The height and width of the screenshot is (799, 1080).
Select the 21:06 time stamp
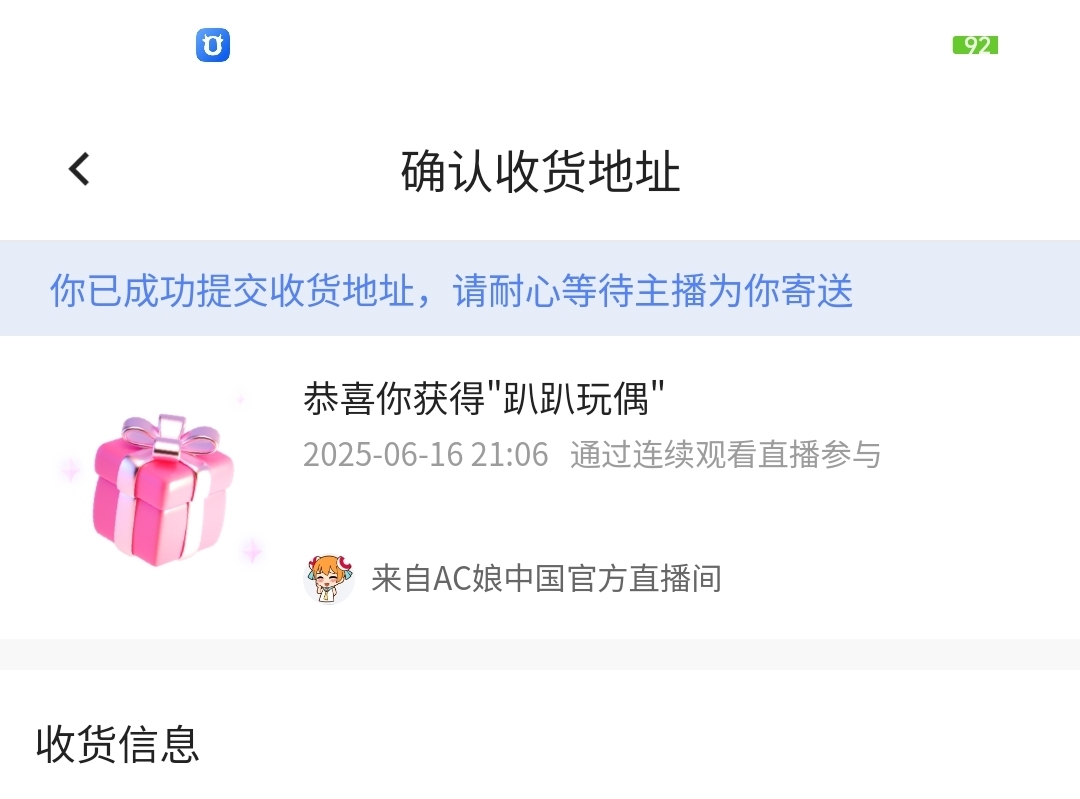tap(510, 455)
